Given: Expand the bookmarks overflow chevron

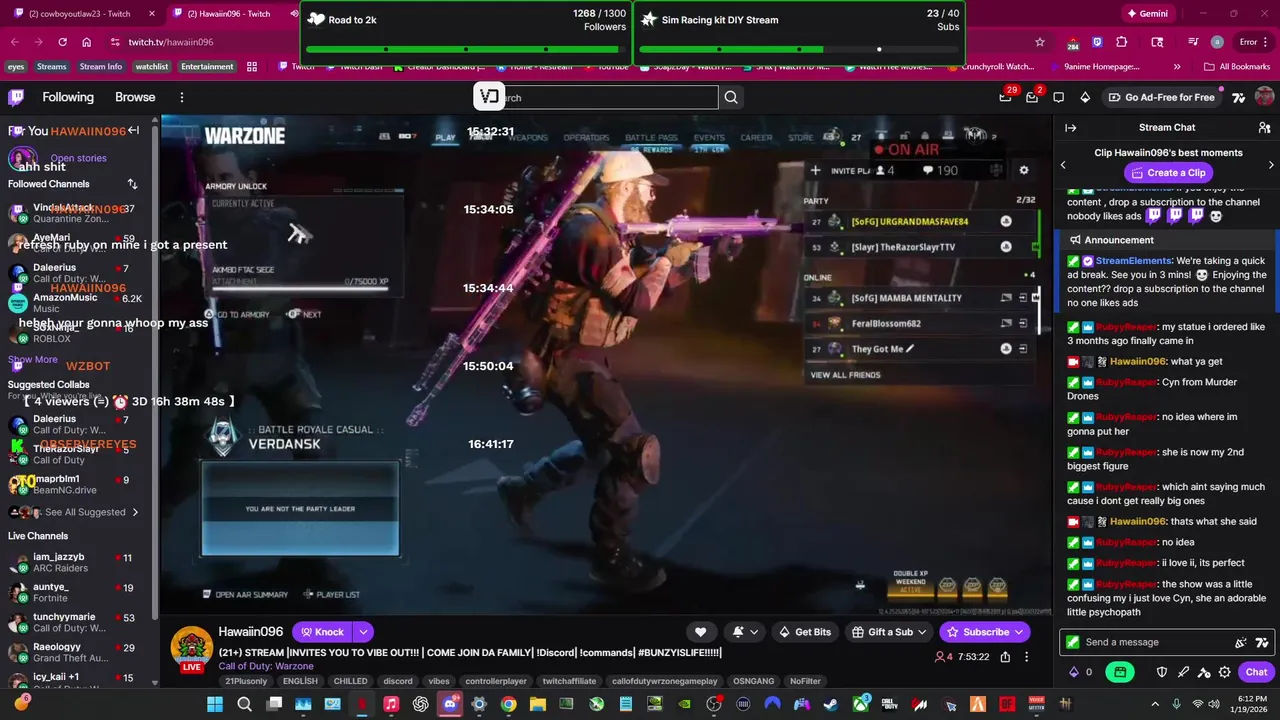Looking at the screenshot, I should point(1176,67).
